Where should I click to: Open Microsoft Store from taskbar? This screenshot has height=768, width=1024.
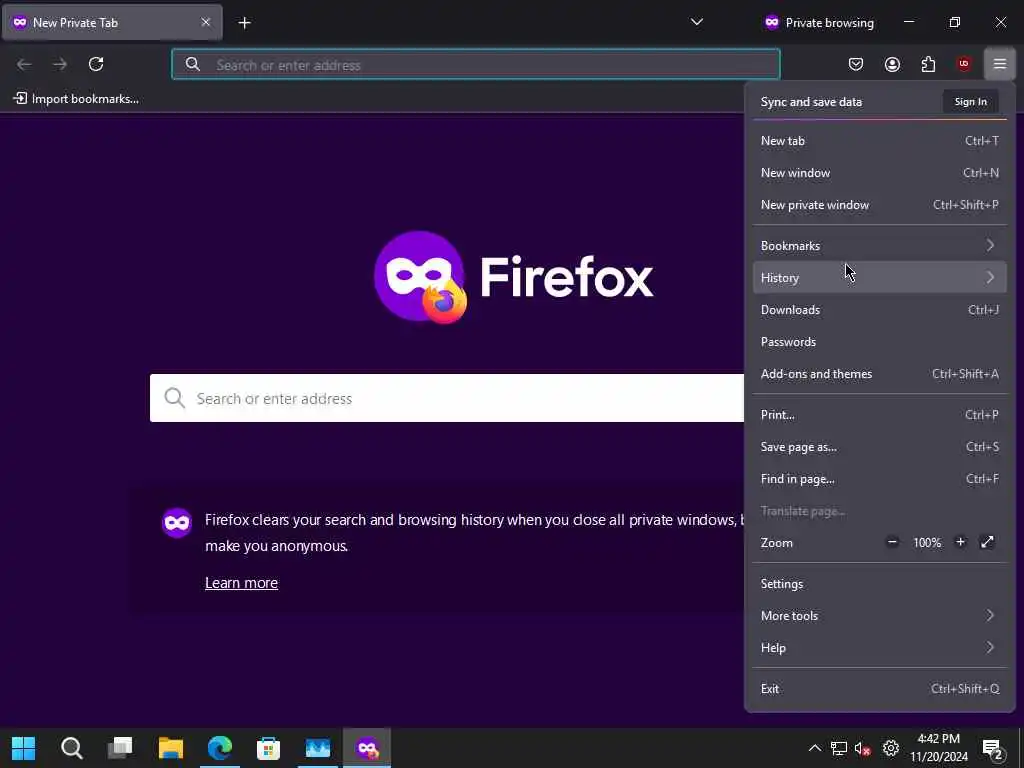268,748
